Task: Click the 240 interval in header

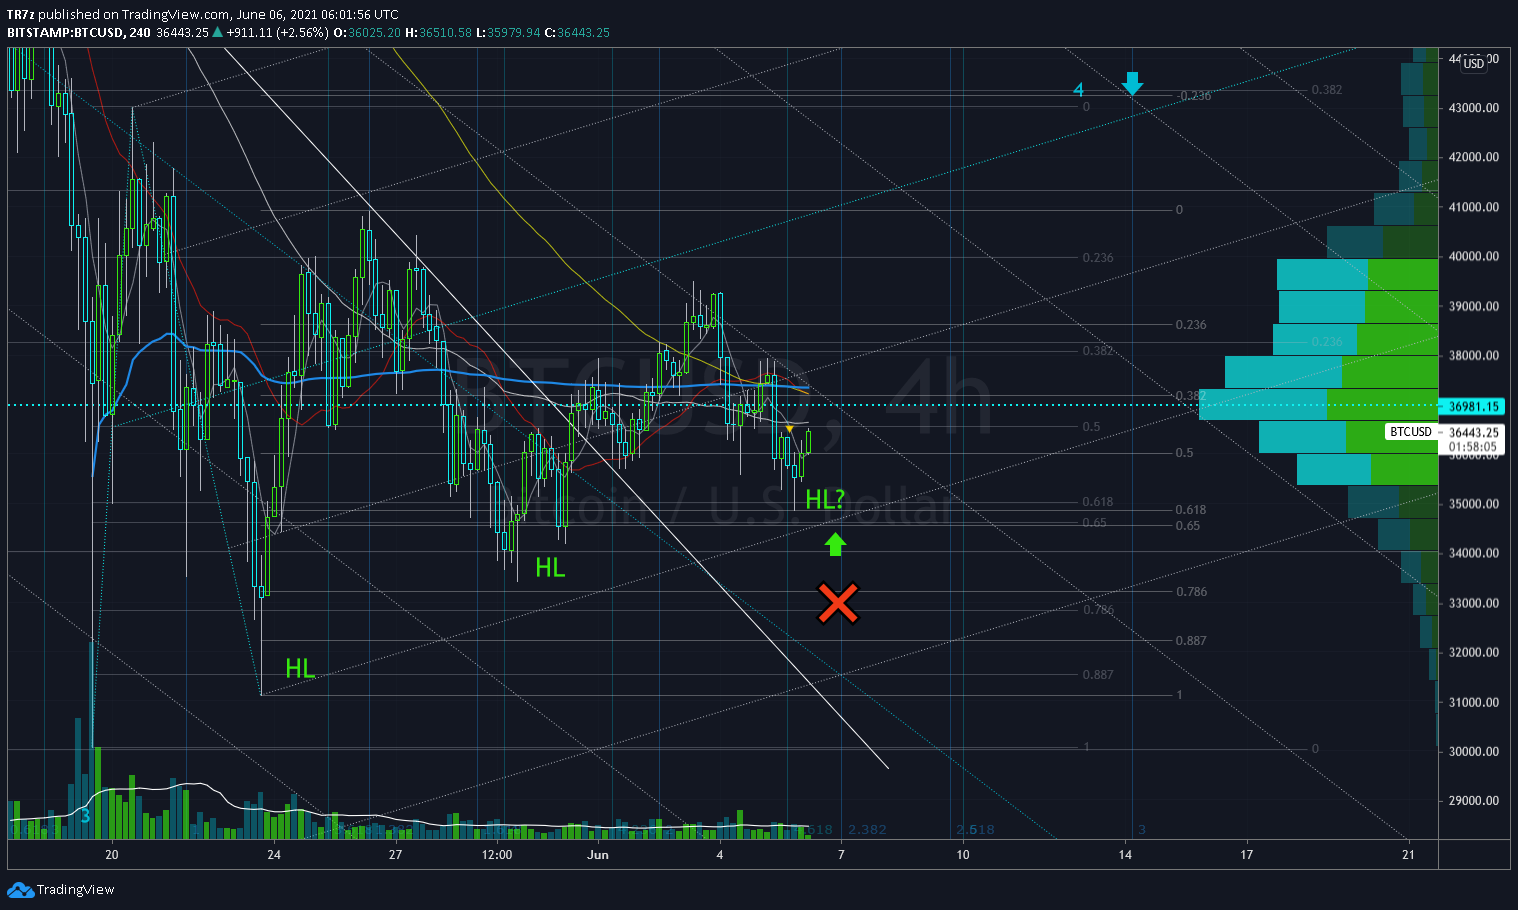Action: 140,32
